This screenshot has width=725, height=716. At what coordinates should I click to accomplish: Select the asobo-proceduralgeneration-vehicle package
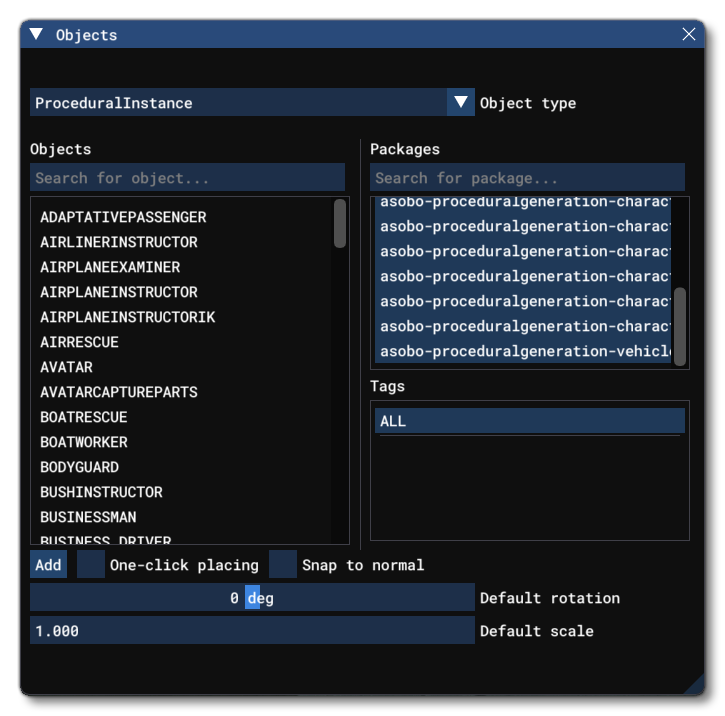pos(525,351)
